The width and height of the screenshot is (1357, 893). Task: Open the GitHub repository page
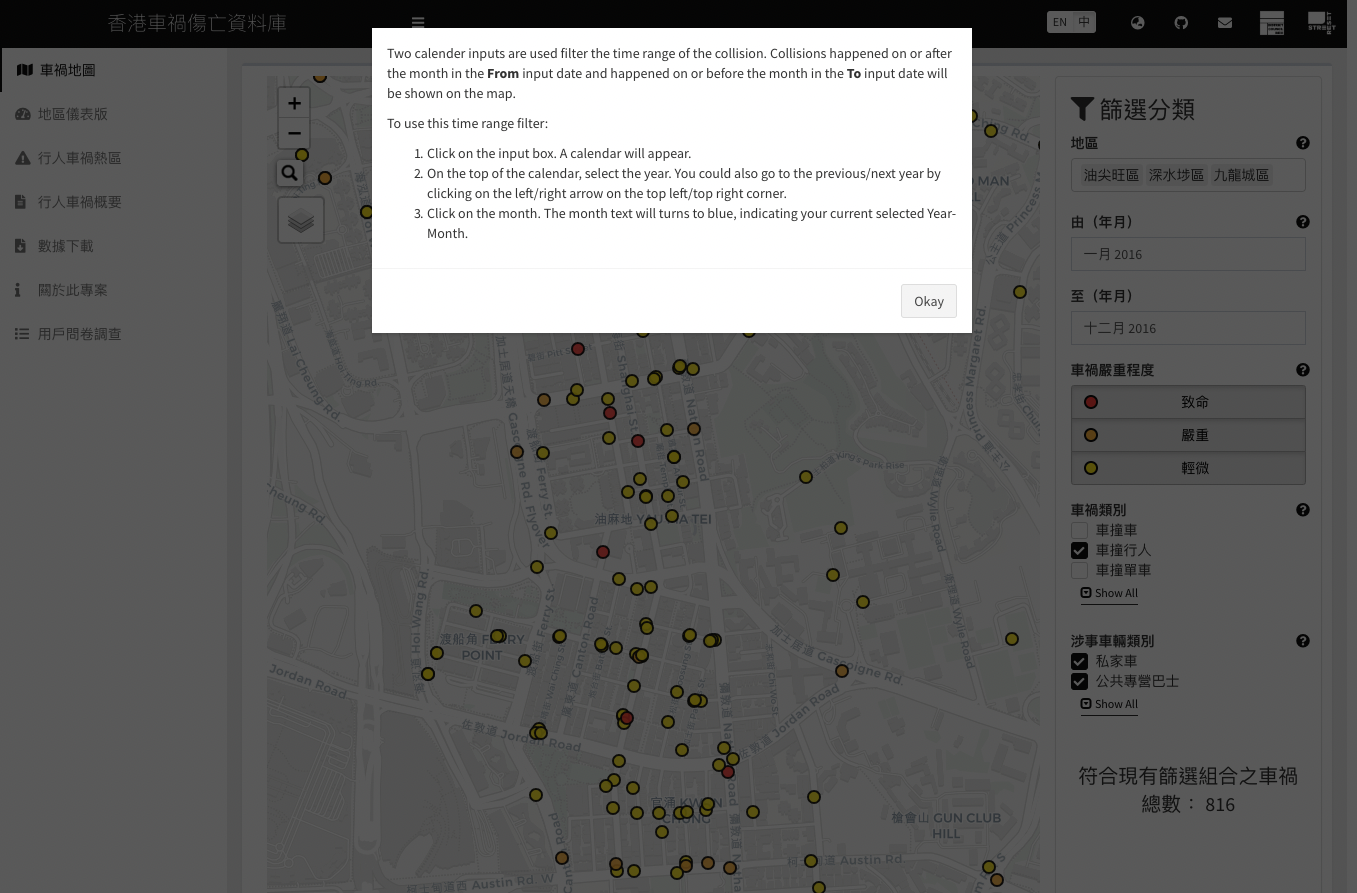point(1181,22)
